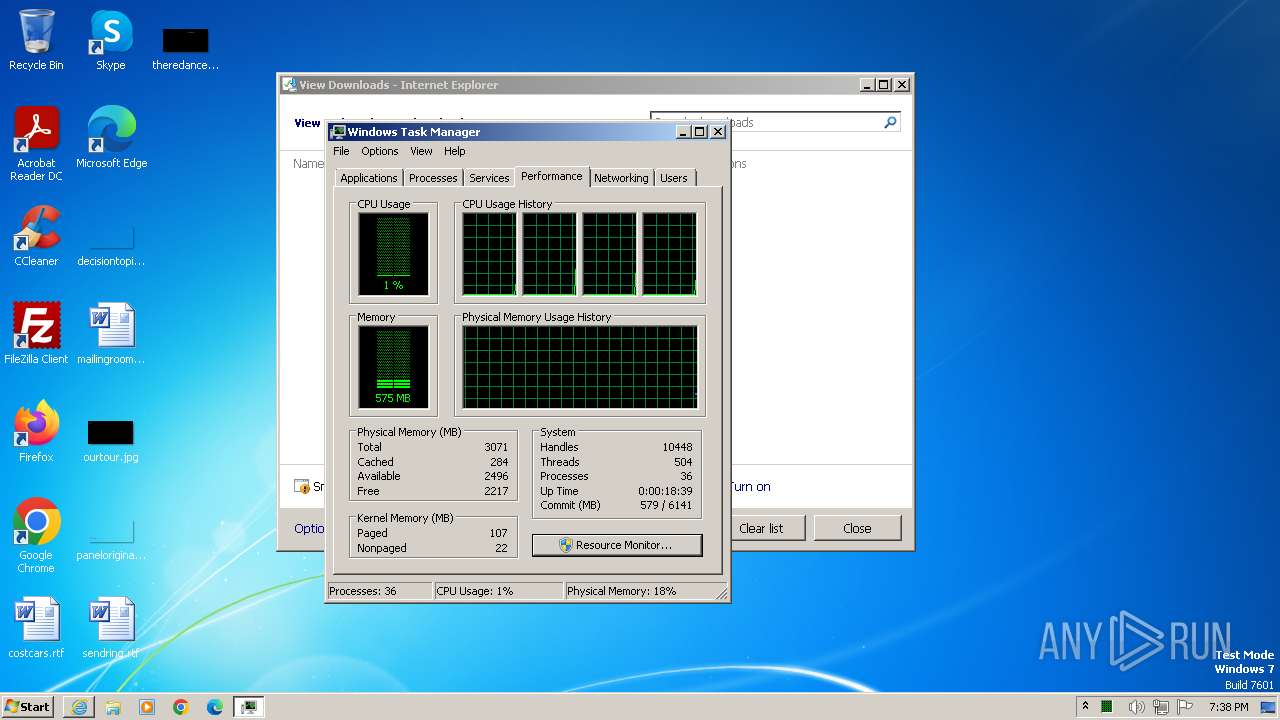Viewport: 1280px width, 720px height.
Task: Click the green CPU meter tray icon
Action: [x=1107, y=707]
